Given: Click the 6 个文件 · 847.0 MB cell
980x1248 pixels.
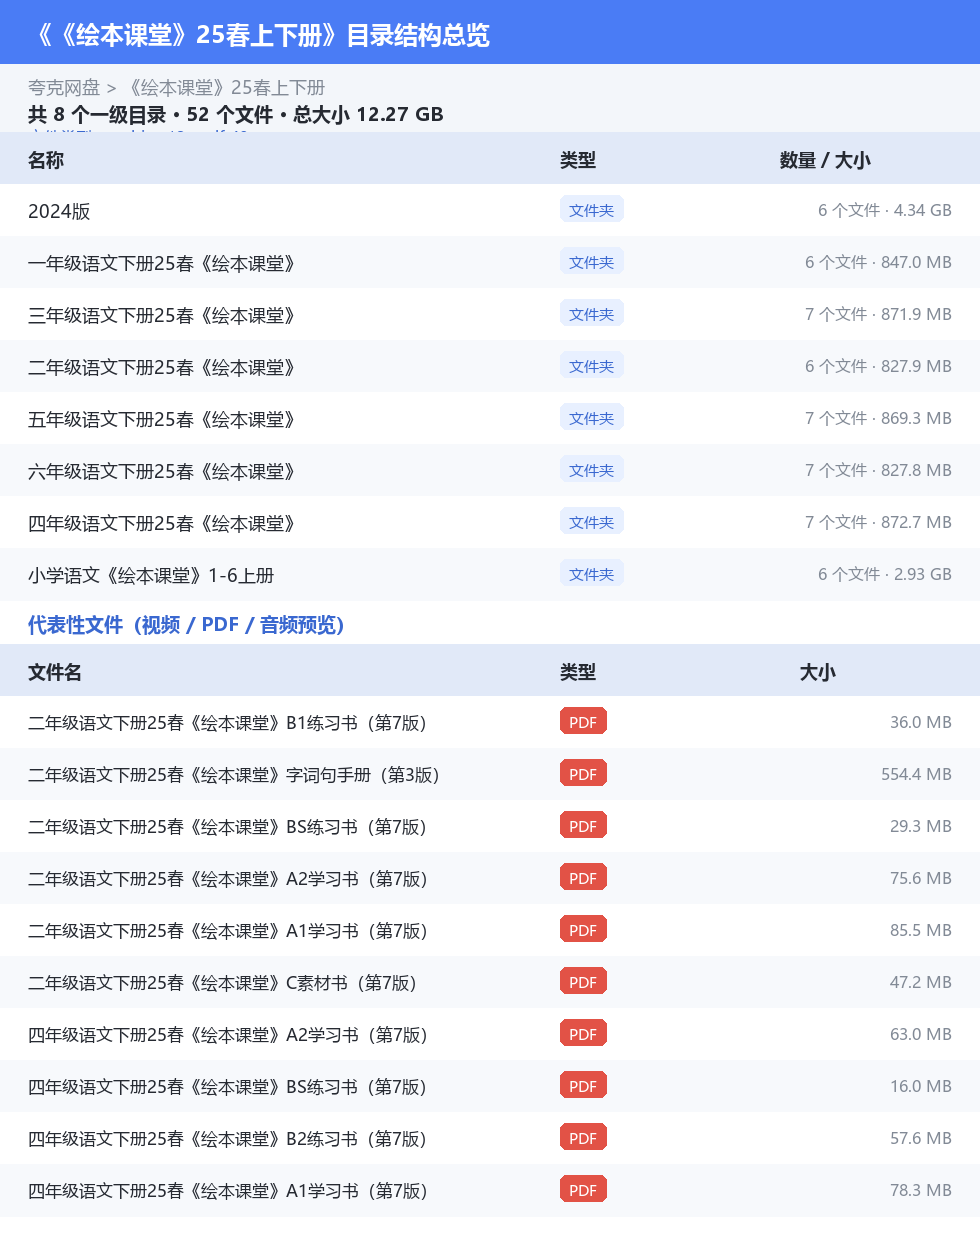Looking at the screenshot, I should coord(878,262).
